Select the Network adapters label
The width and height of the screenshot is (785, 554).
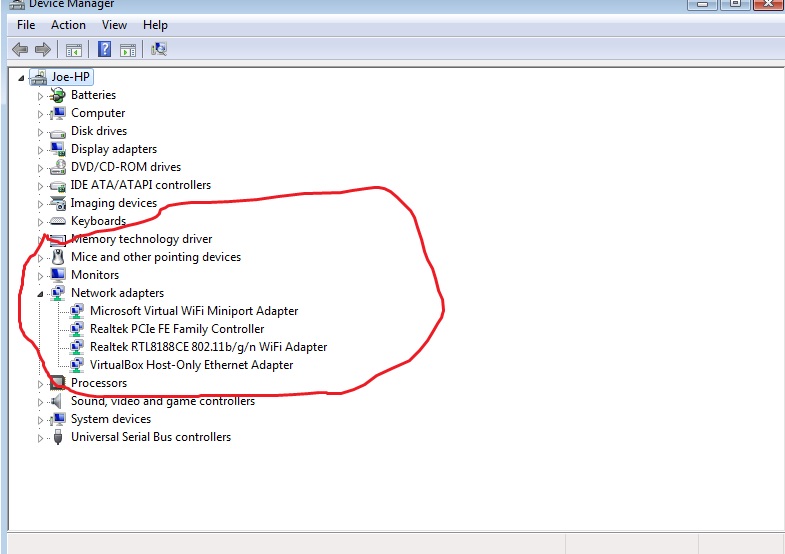click(x=117, y=293)
